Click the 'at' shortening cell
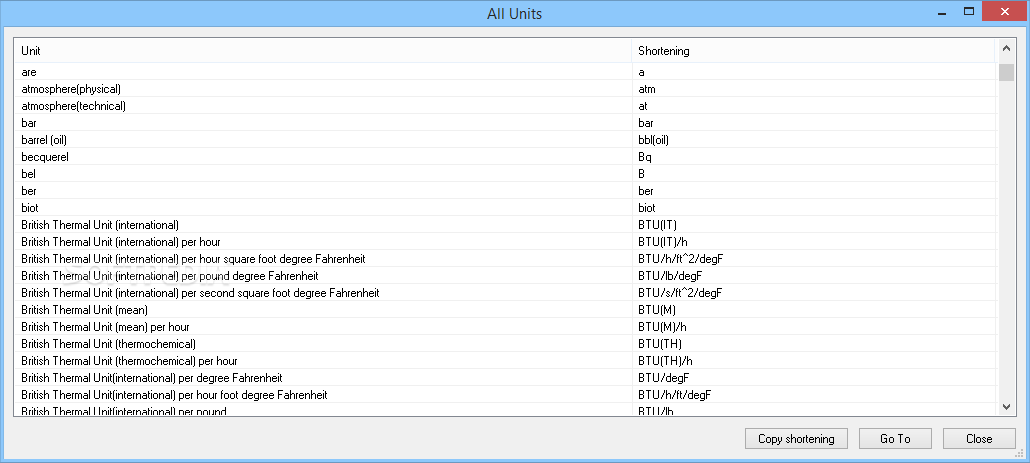Viewport: 1030px width, 463px height. [x=813, y=106]
